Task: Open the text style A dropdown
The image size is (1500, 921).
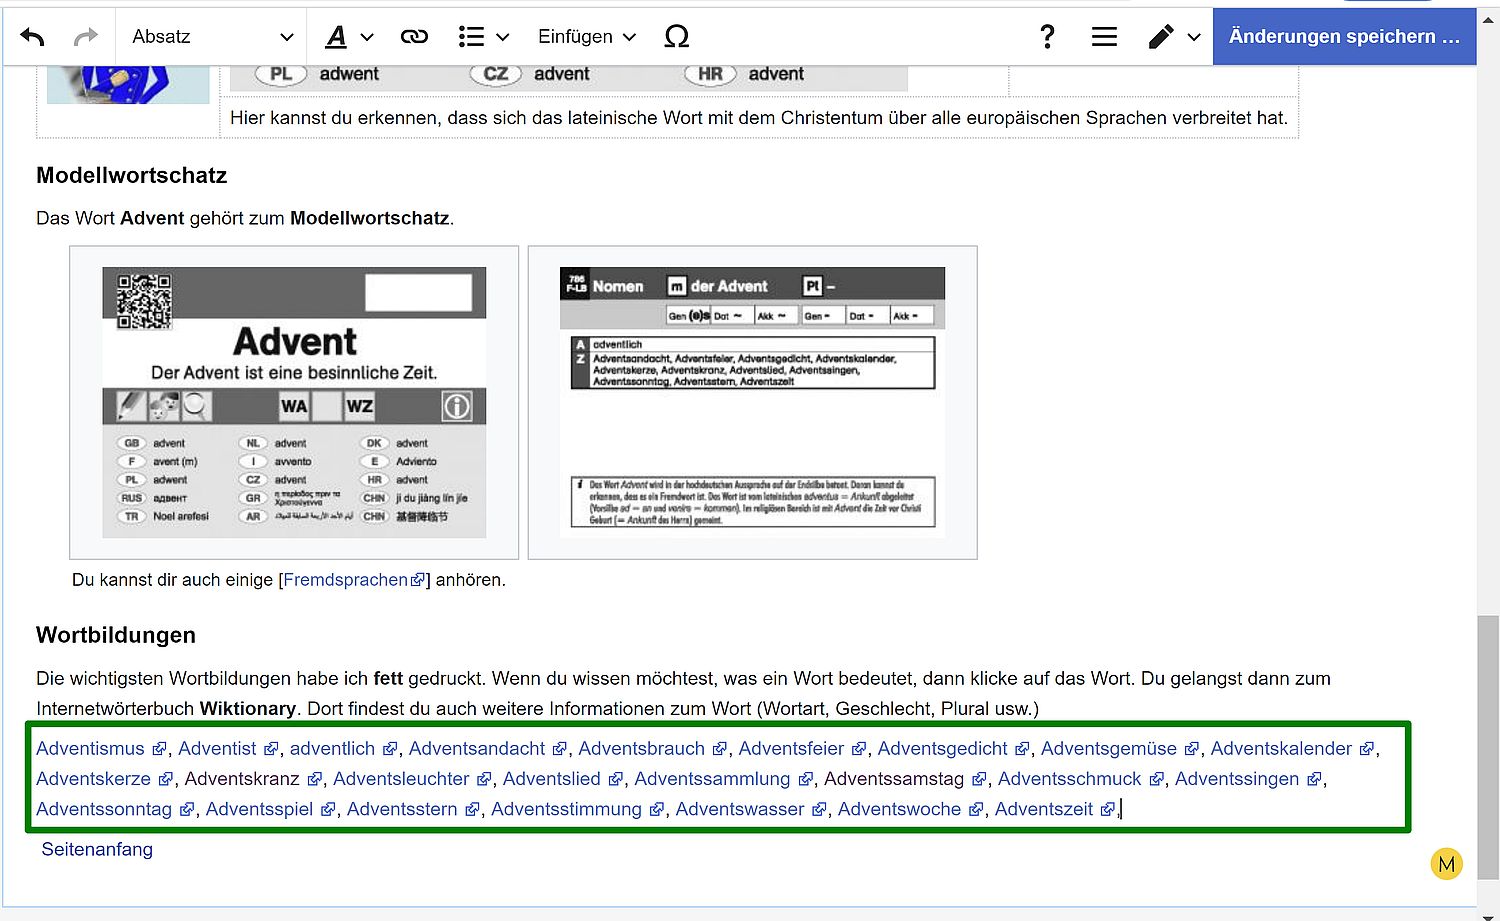Action: (x=349, y=37)
